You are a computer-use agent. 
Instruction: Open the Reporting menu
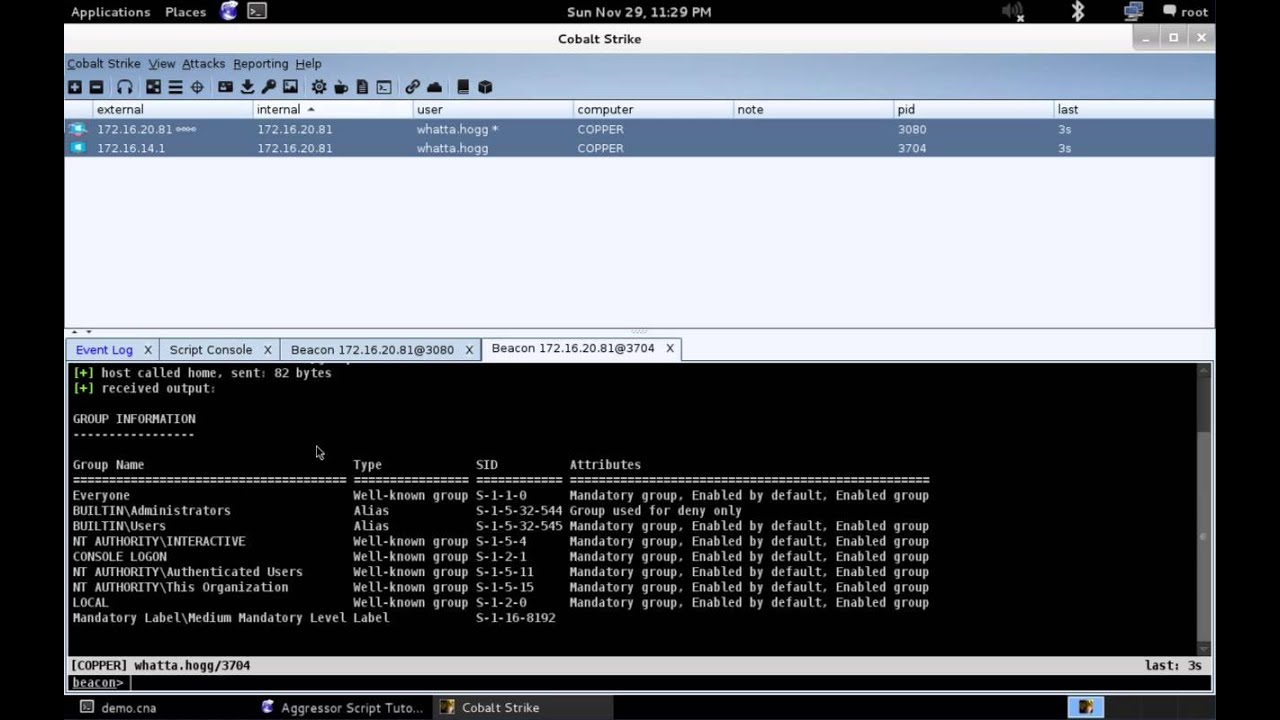260,63
